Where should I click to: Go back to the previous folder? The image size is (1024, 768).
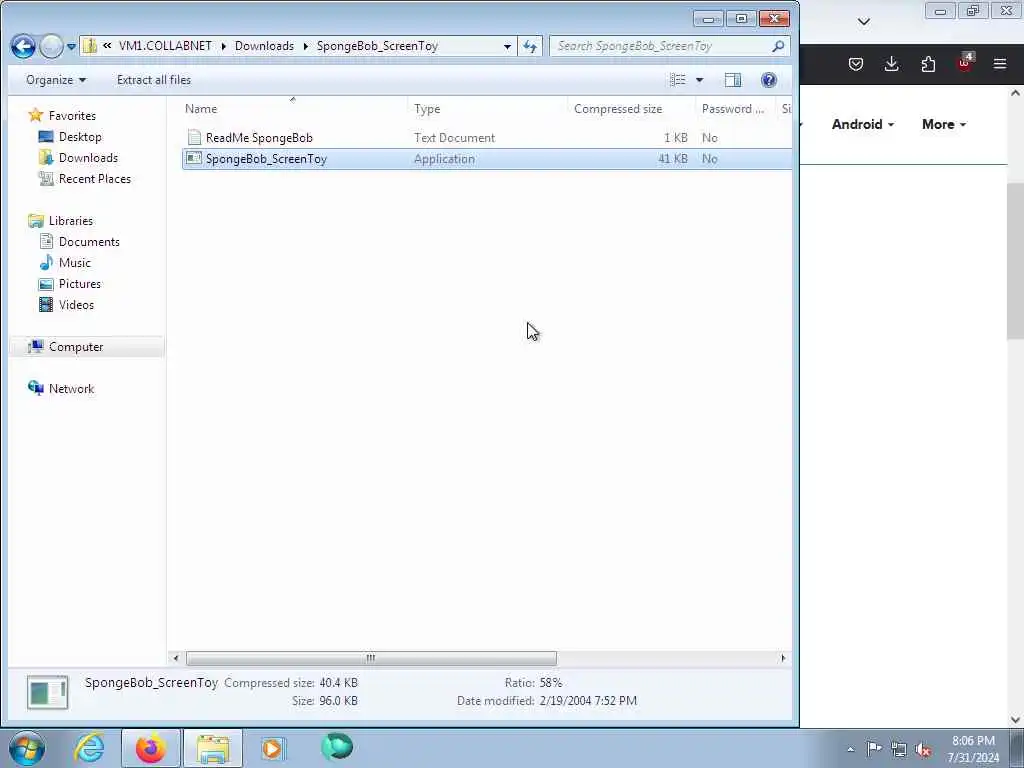click(x=23, y=46)
